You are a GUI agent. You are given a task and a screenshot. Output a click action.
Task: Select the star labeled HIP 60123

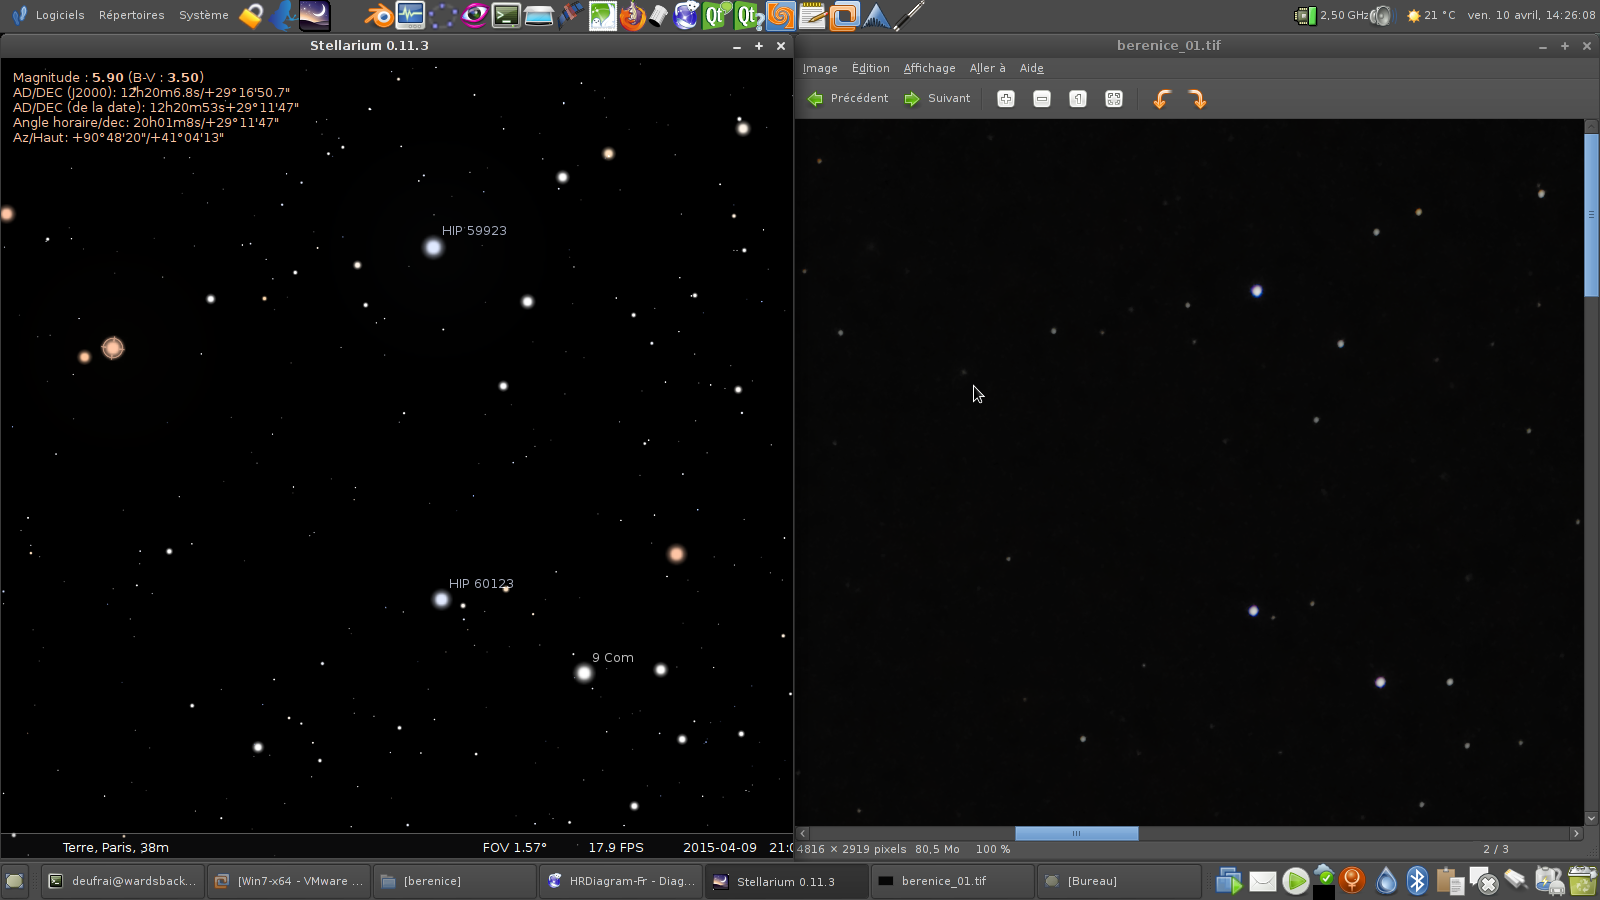coord(441,599)
